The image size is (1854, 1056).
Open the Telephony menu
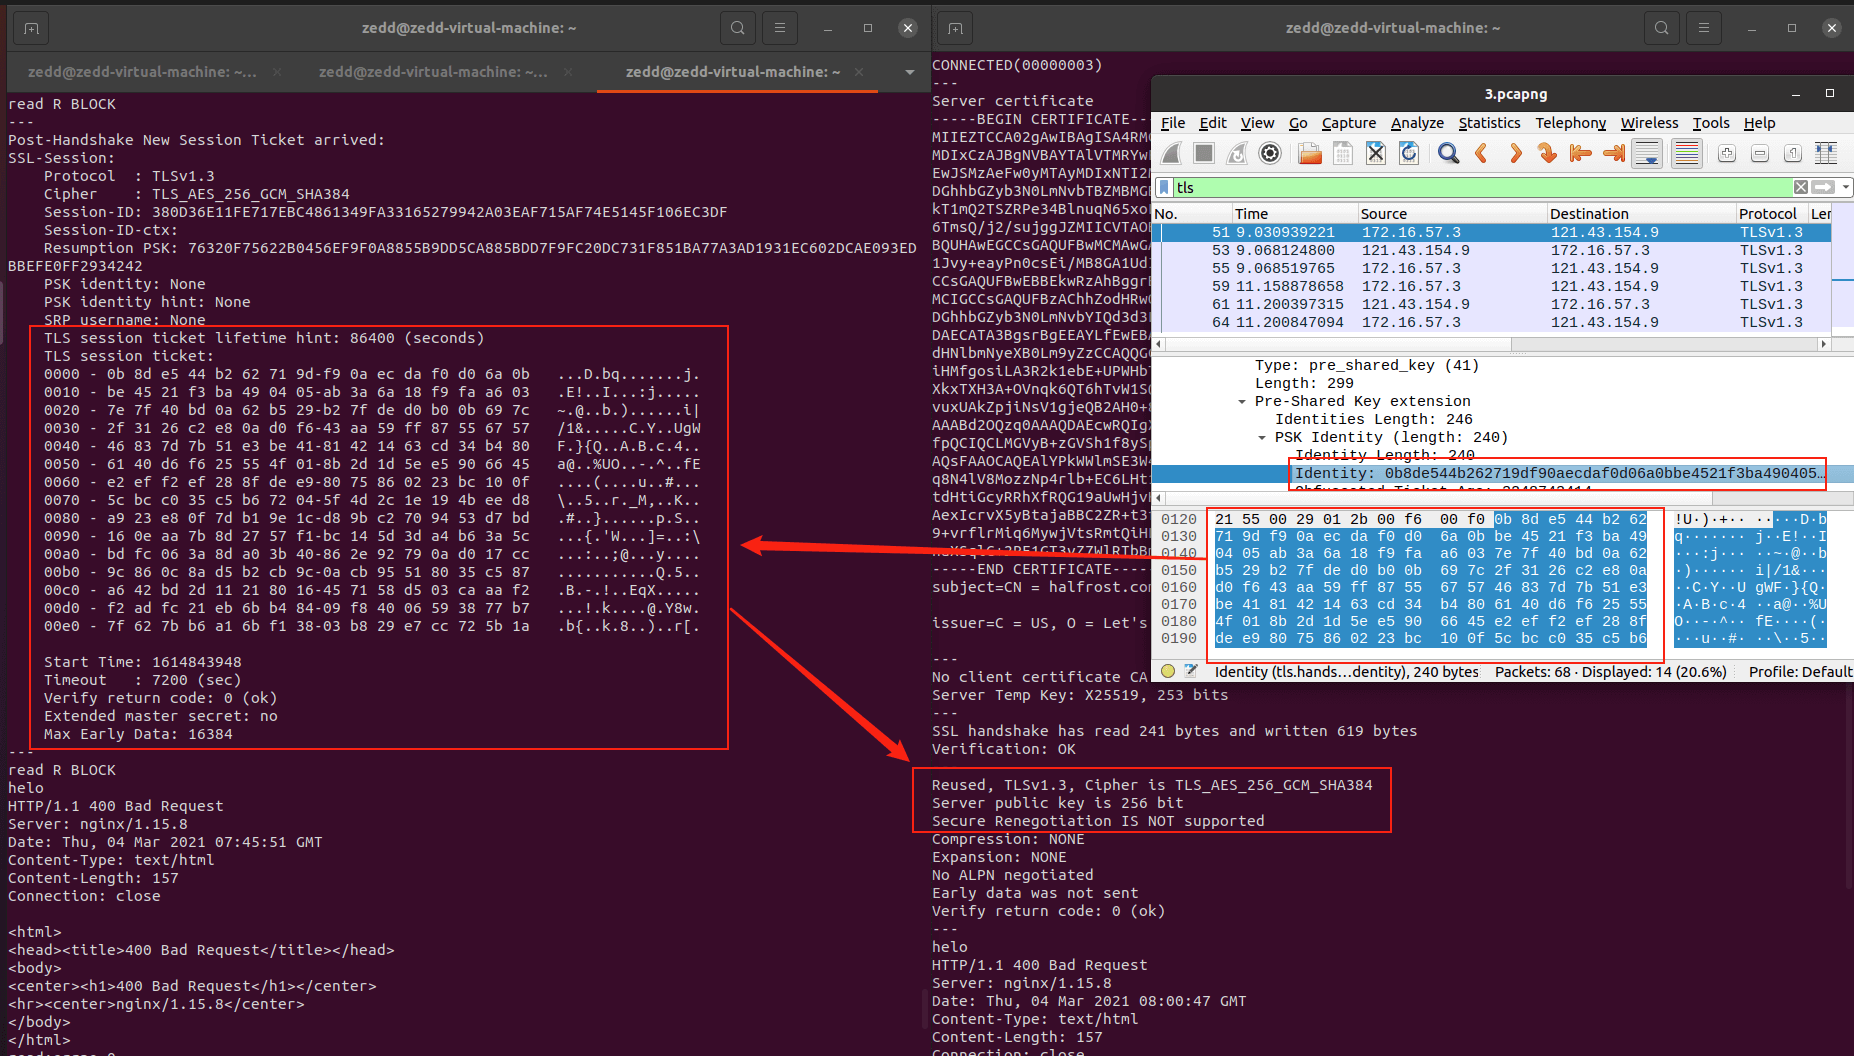(1570, 123)
